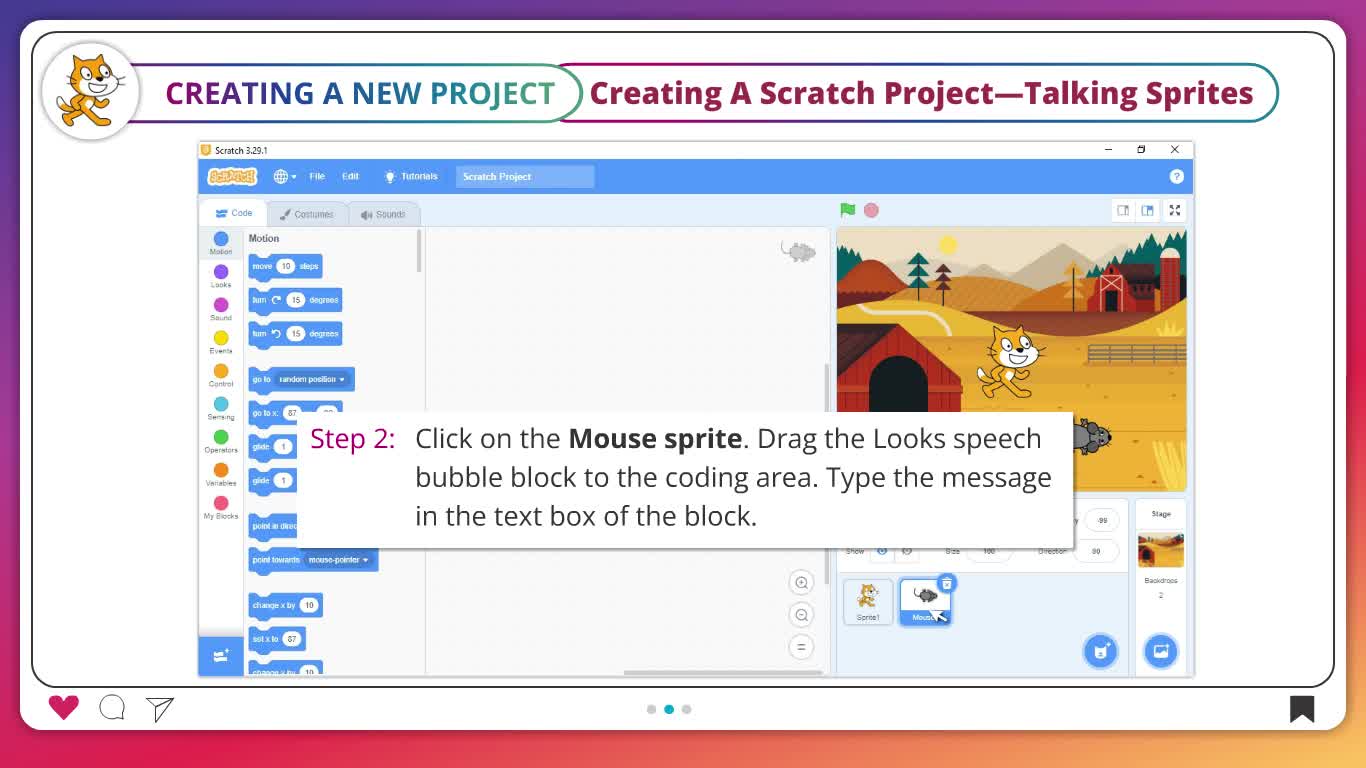Viewport: 1366px width, 768px height.
Task: Click the block palette vertical scrollbar
Action: tap(419, 251)
